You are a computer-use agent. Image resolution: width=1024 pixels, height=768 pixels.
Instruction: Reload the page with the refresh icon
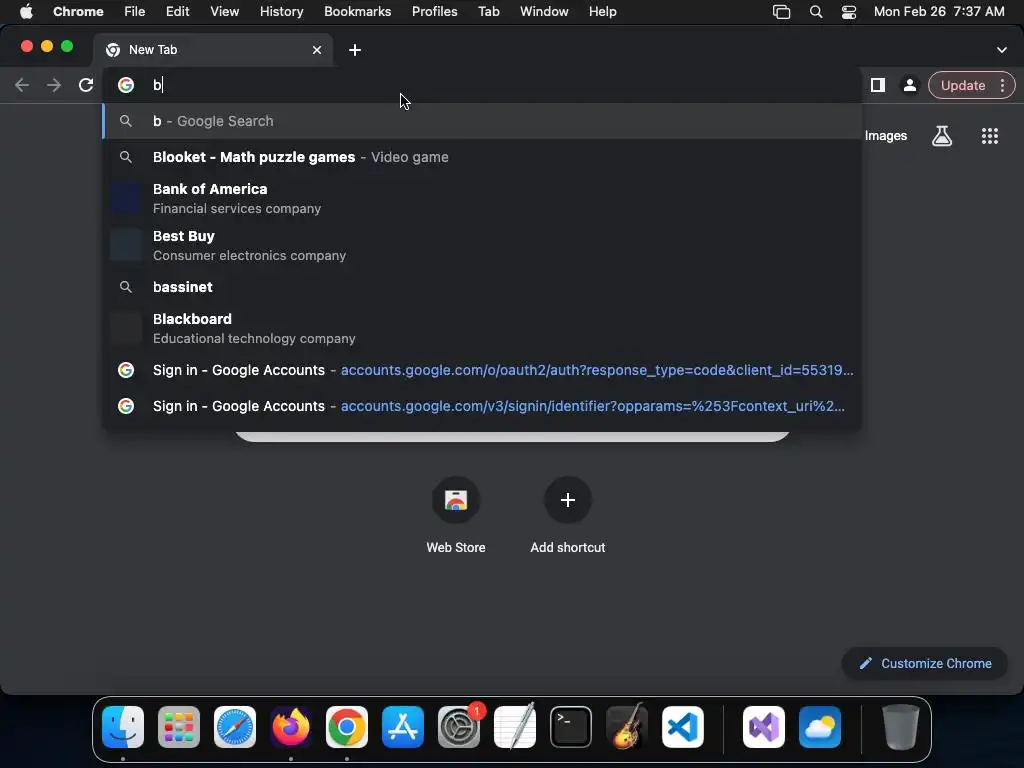point(86,85)
